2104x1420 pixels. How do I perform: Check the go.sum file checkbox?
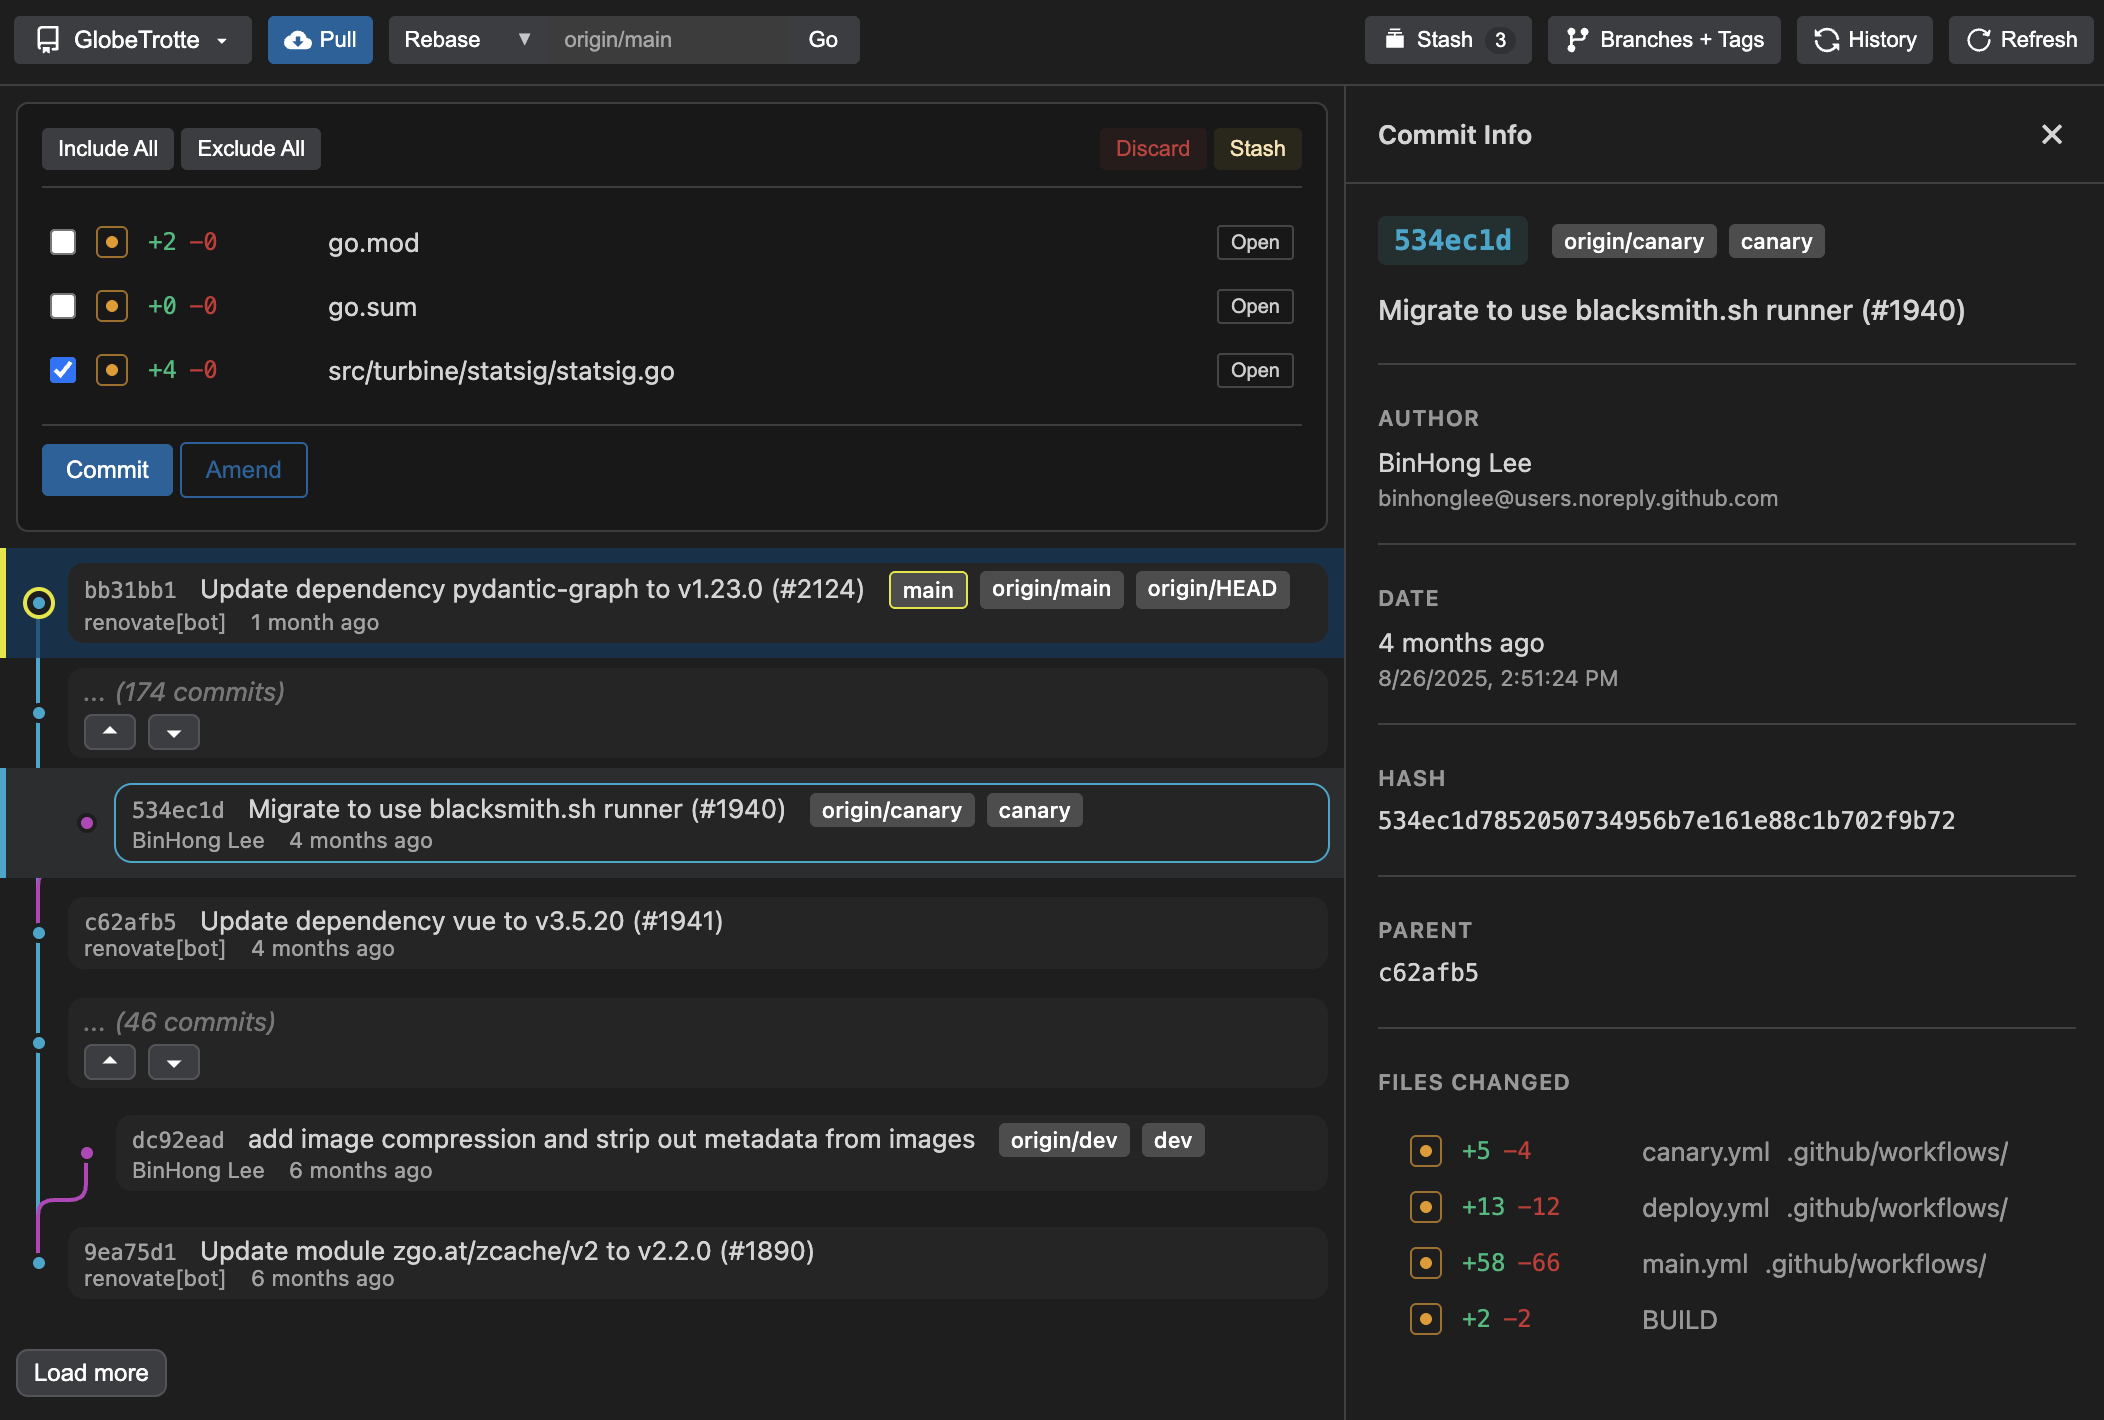pyautogui.click(x=62, y=306)
